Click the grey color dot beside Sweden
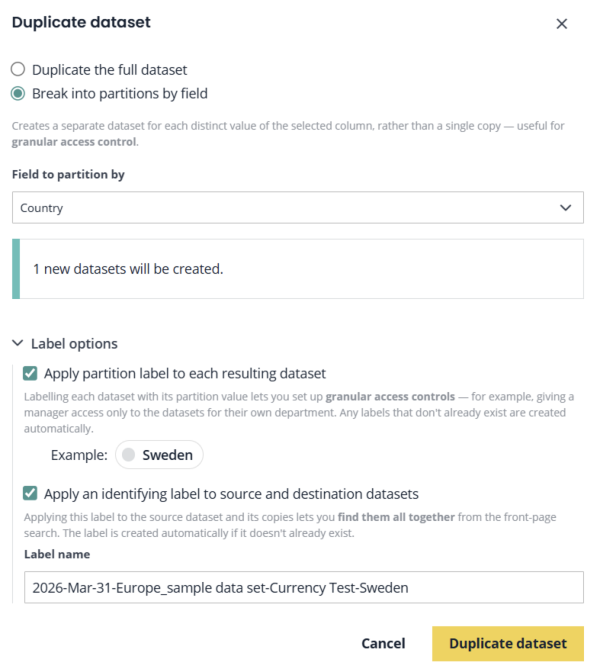This screenshot has width=600, height=672. click(x=128, y=455)
